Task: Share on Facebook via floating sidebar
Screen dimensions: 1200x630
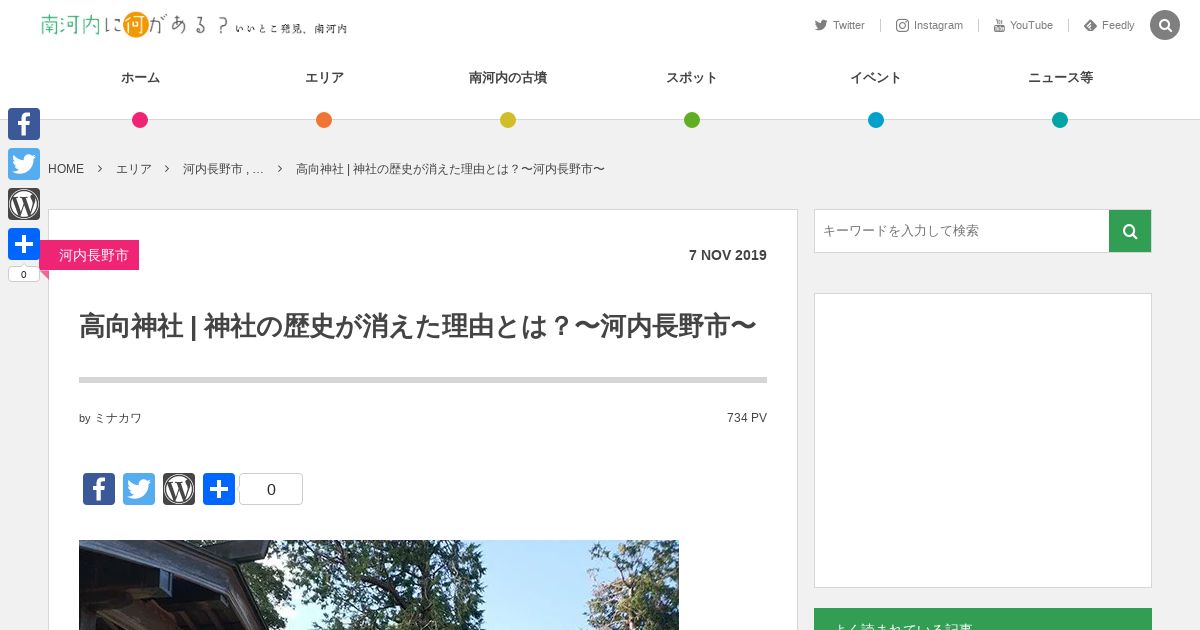Action: tap(24, 124)
